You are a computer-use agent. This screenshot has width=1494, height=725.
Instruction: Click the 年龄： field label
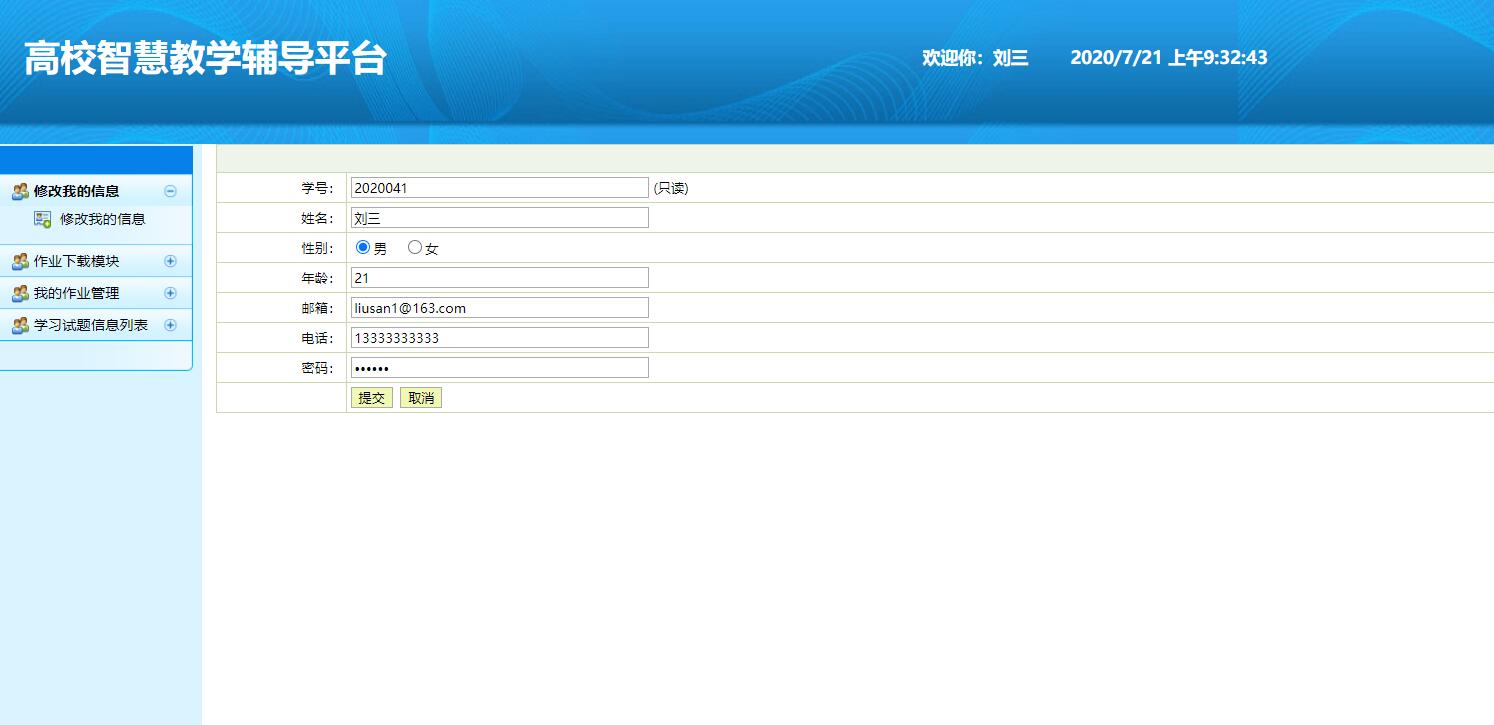pos(318,278)
